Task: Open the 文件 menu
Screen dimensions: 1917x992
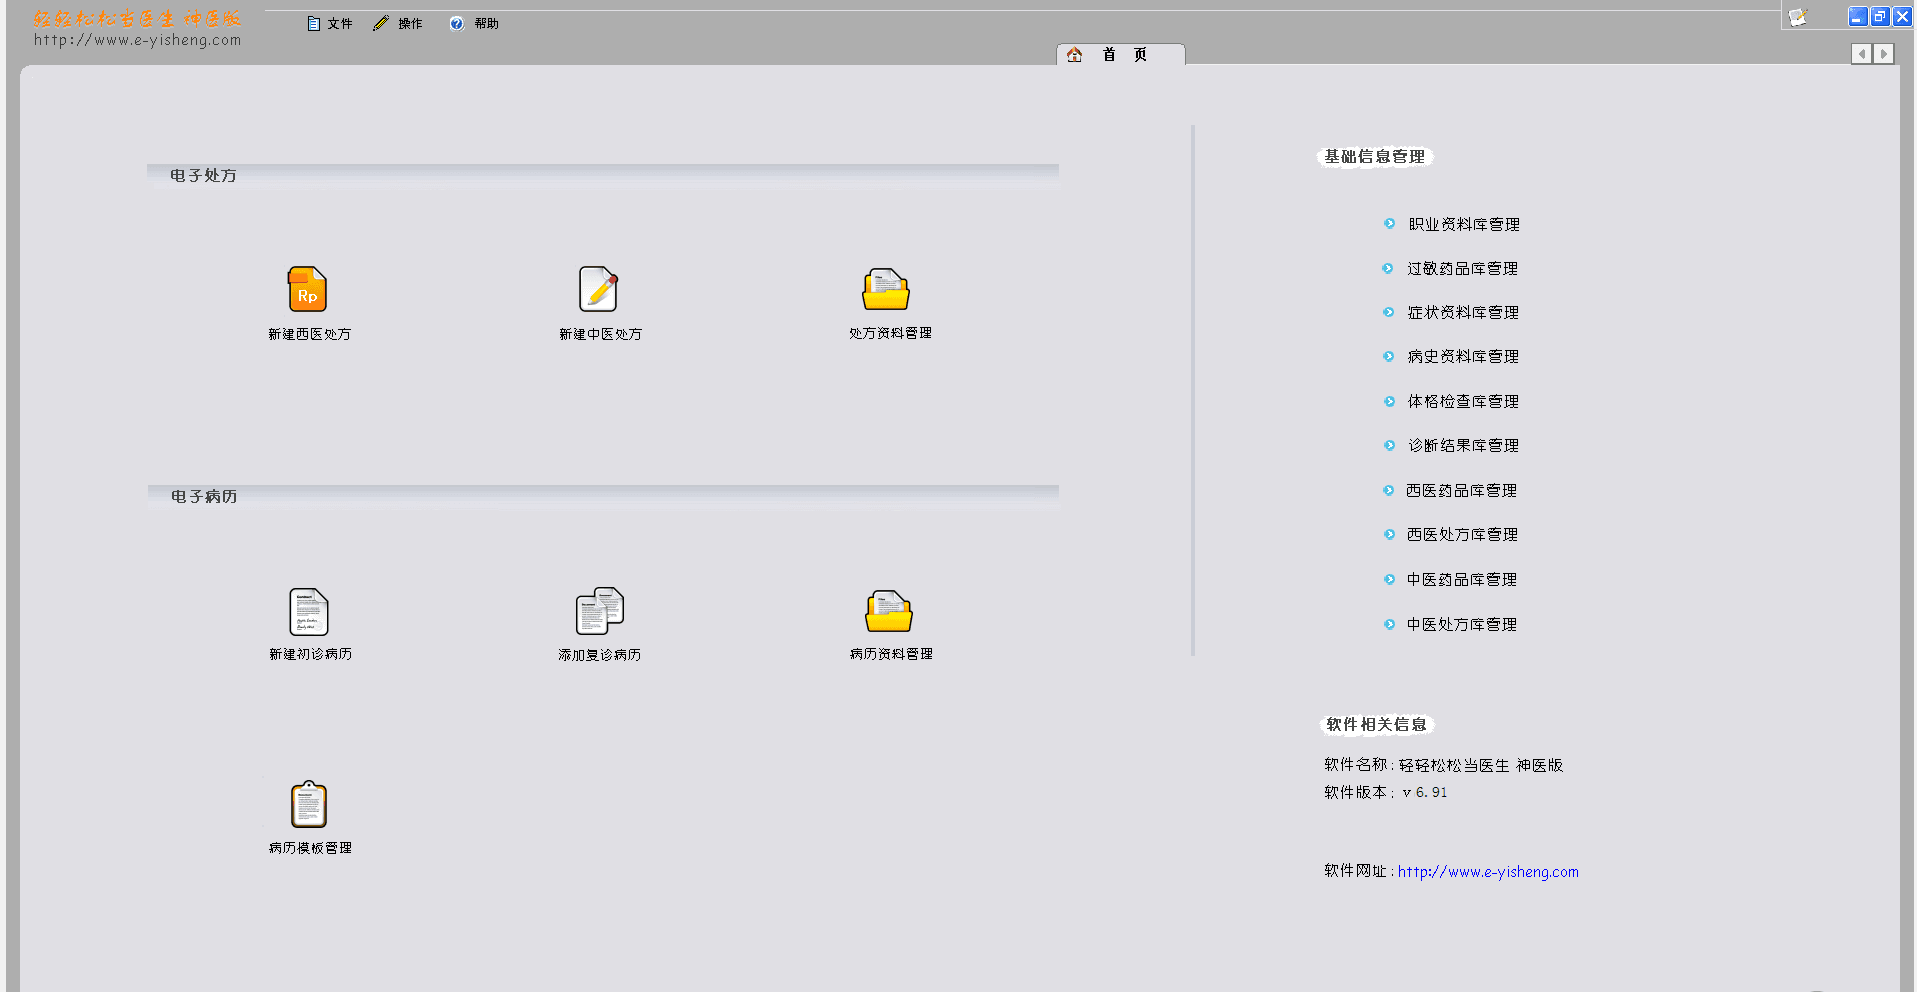Action: 331,23
